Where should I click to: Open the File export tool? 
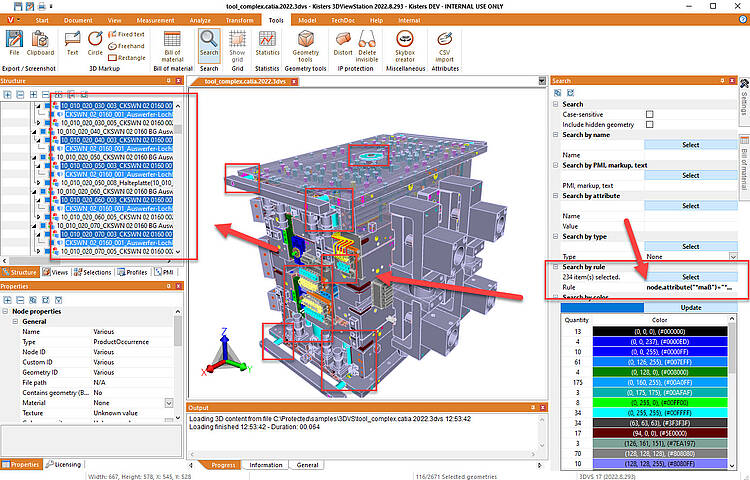(x=14, y=44)
